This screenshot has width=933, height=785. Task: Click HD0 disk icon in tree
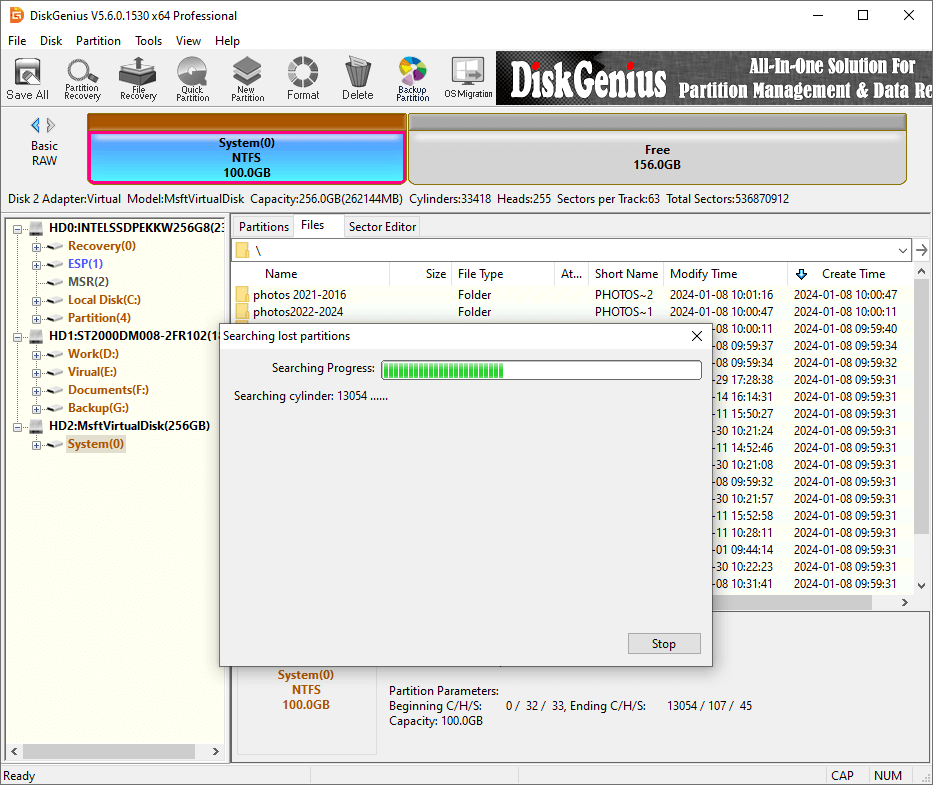[36, 228]
